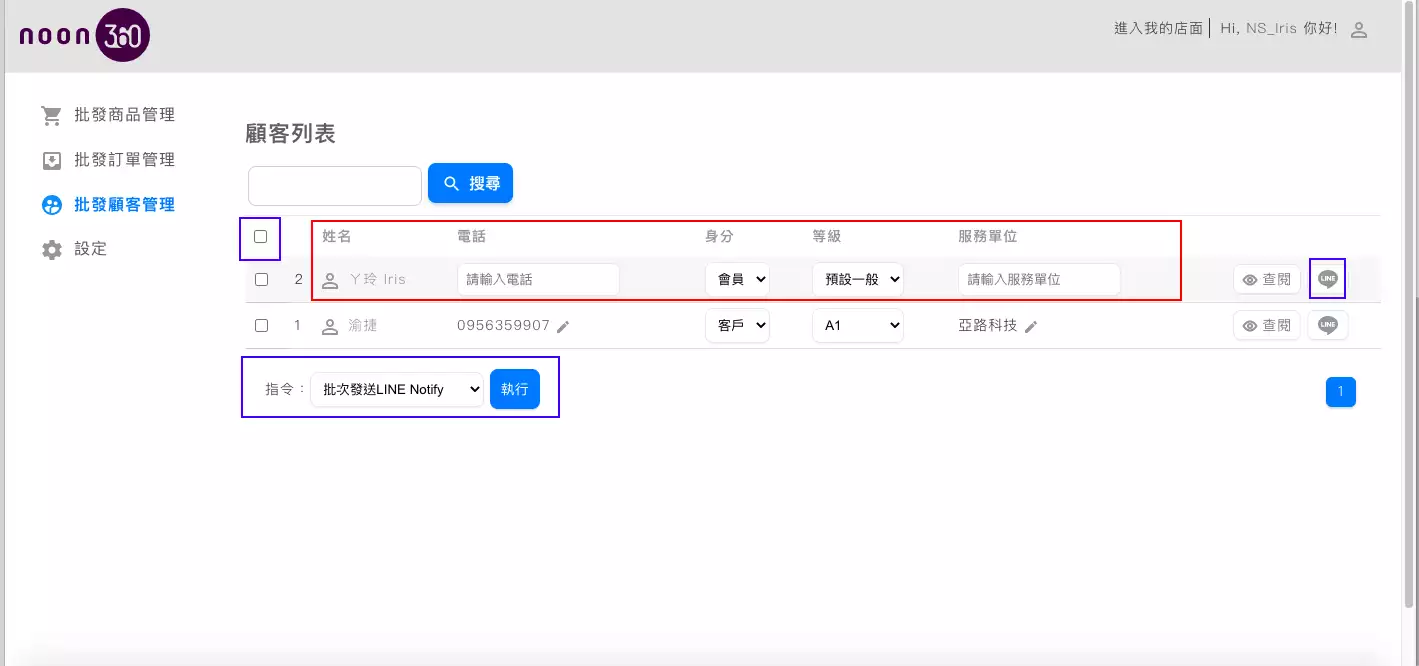Select 批發顧客管理 in the sidebar
1419x666 pixels.
click(124, 205)
